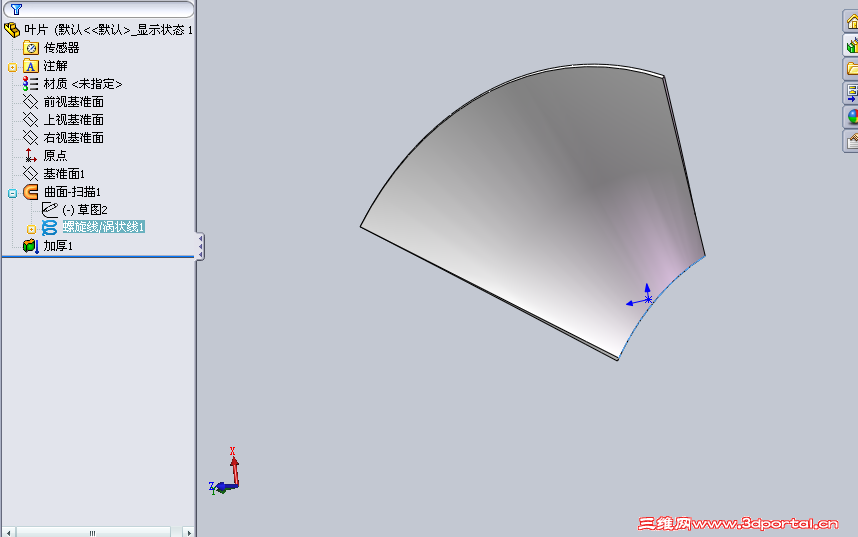Collapse the feature tree panel with its side handle
This screenshot has width=858, height=537.
[x=200, y=246]
